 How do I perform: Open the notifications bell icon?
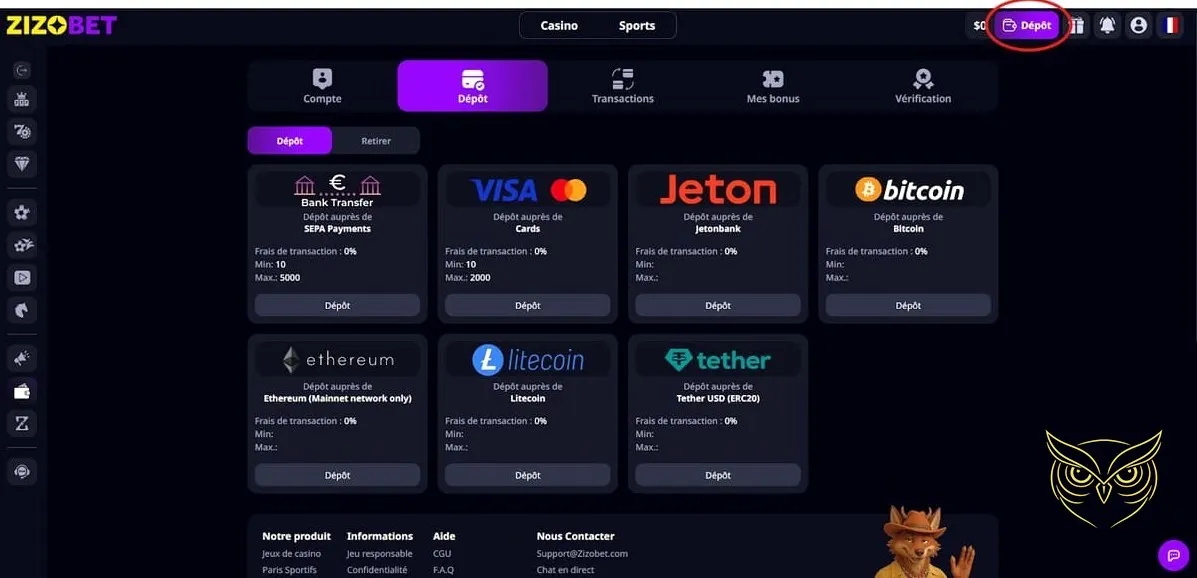pos(1107,26)
